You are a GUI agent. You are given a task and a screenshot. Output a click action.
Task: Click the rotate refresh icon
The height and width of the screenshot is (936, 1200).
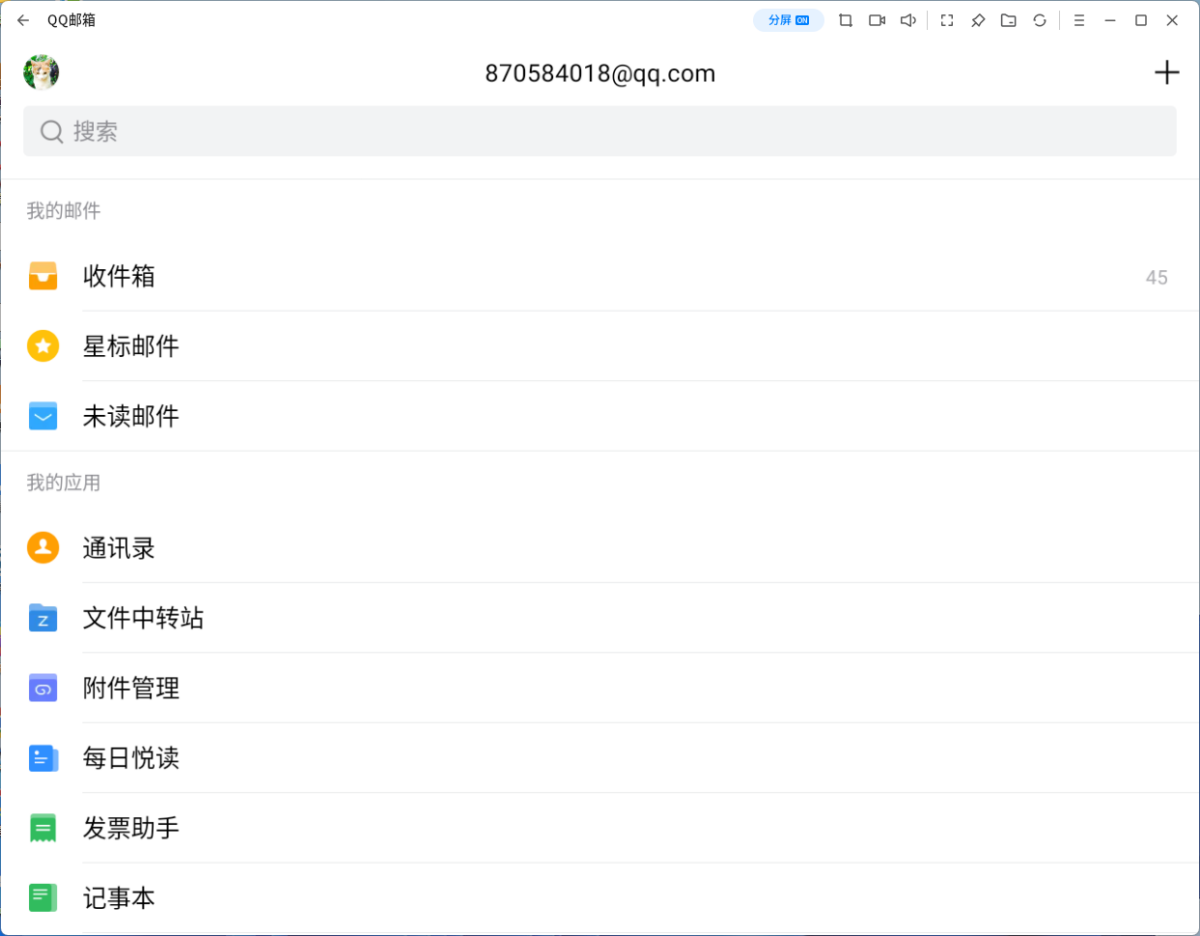coord(1040,20)
